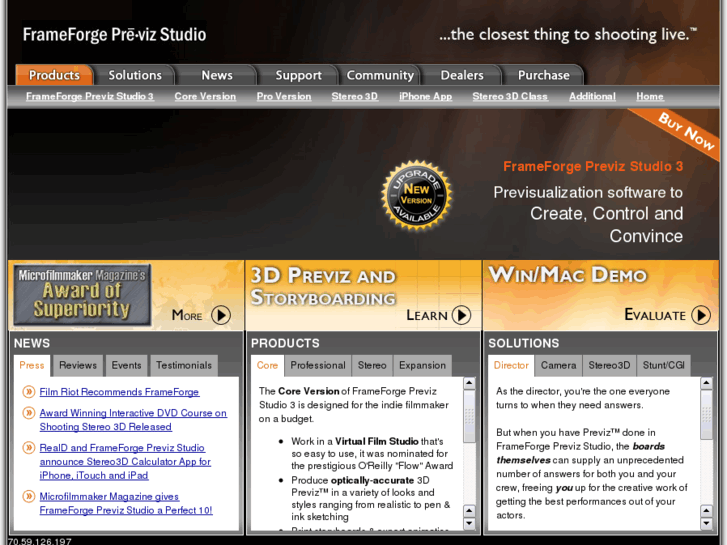Select the Events tab in News panel
727x545 pixels.
coord(126,365)
